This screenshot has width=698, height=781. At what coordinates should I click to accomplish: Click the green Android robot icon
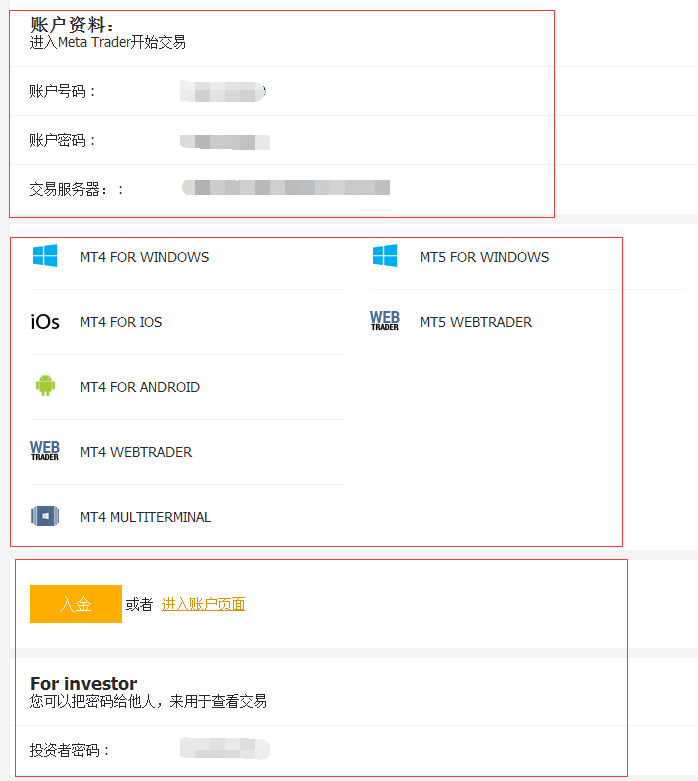(45, 386)
